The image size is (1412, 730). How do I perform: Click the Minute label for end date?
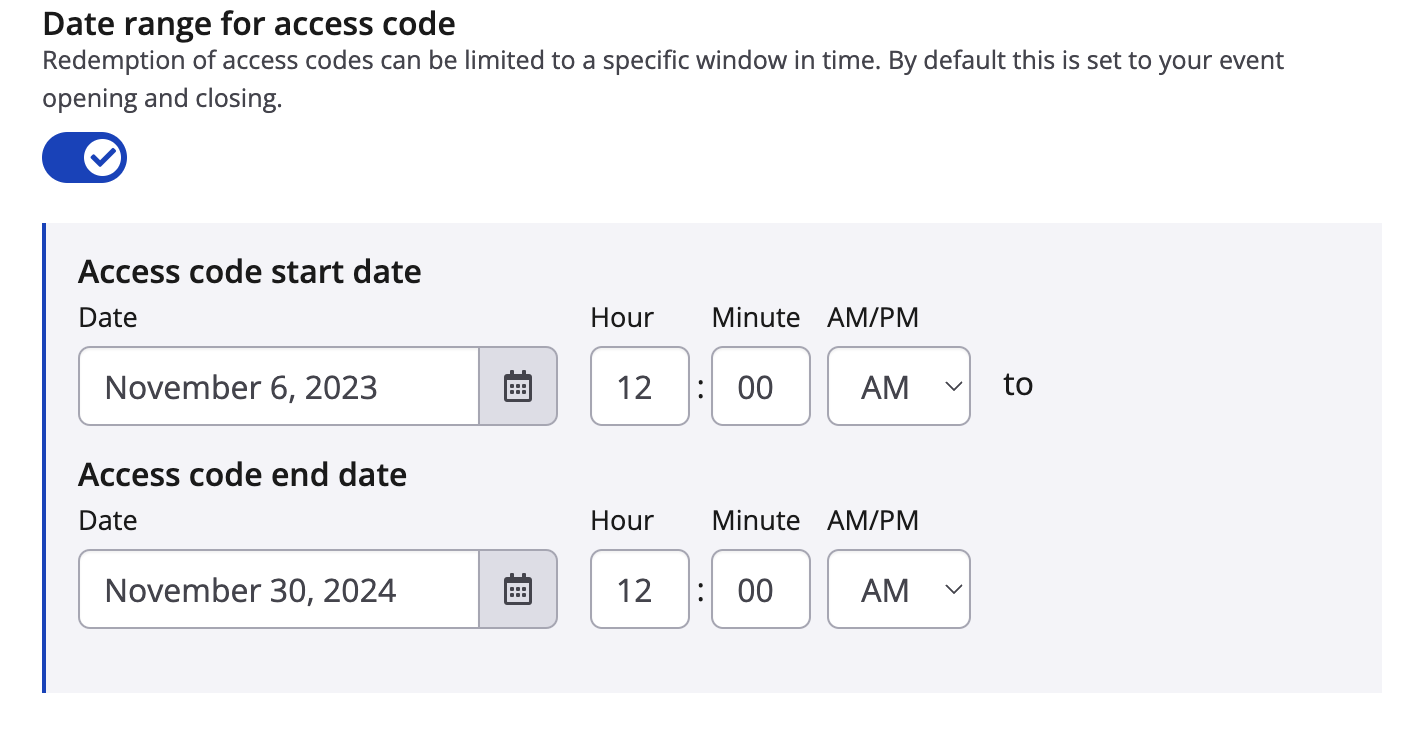coord(755,521)
